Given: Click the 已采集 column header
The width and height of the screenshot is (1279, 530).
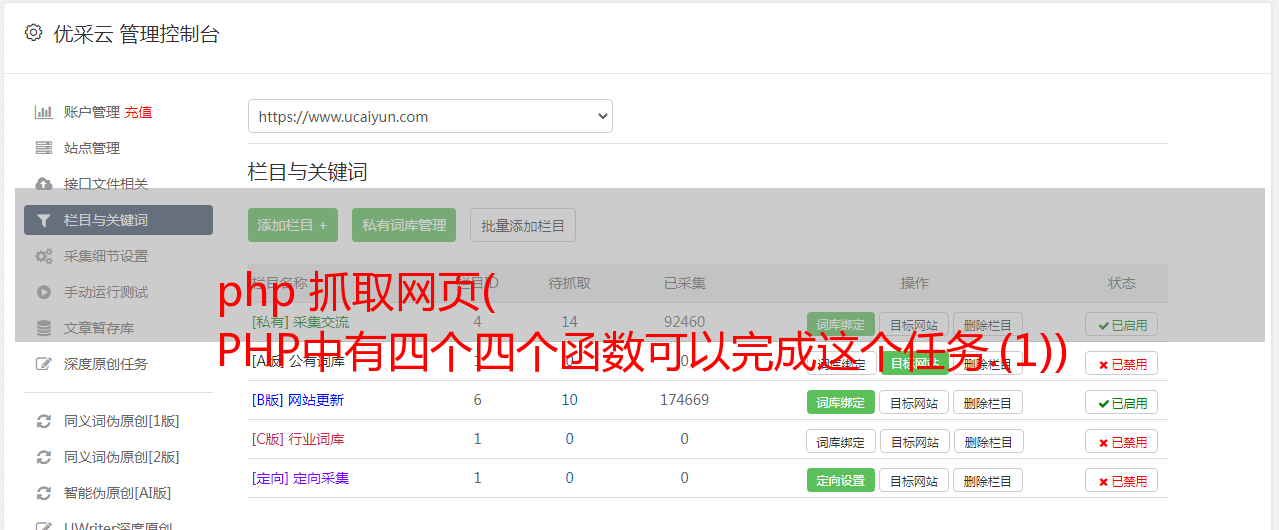Looking at the screenshot, I should click(x=684, y=283).
